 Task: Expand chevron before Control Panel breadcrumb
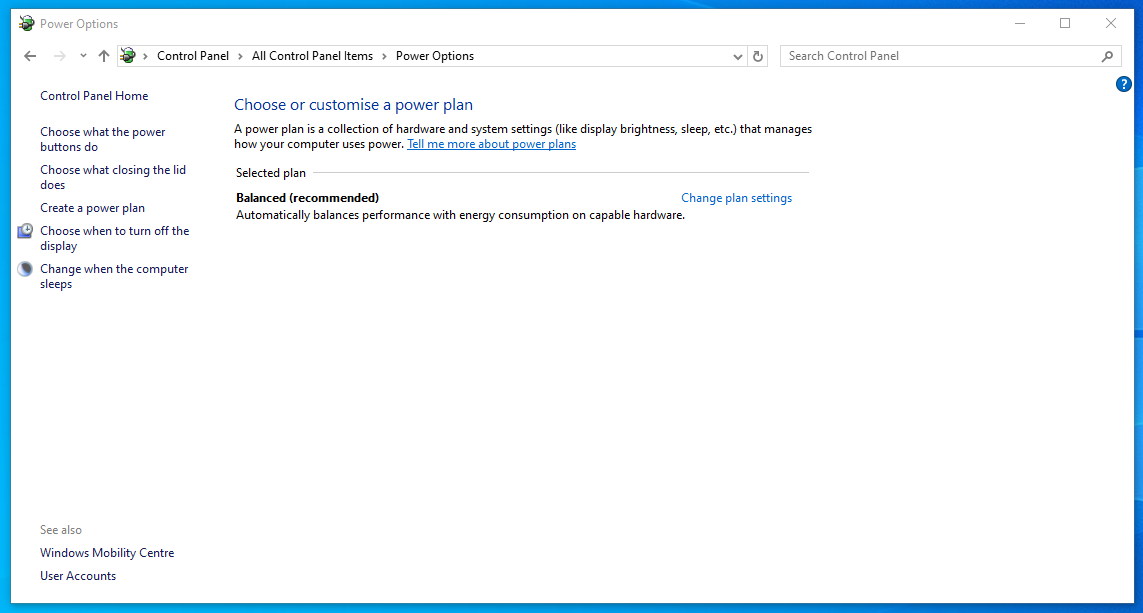pos(145,56)
